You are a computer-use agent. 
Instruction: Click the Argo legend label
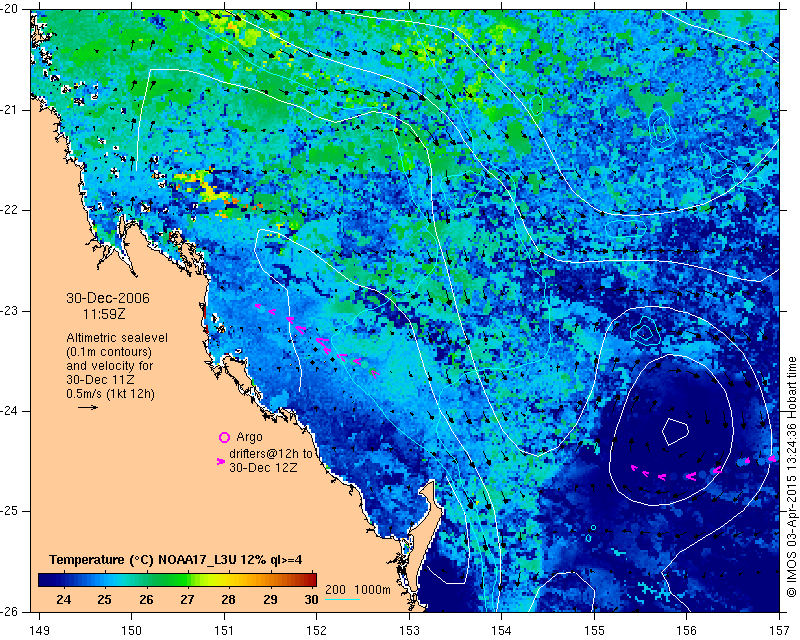coord(249,437)
